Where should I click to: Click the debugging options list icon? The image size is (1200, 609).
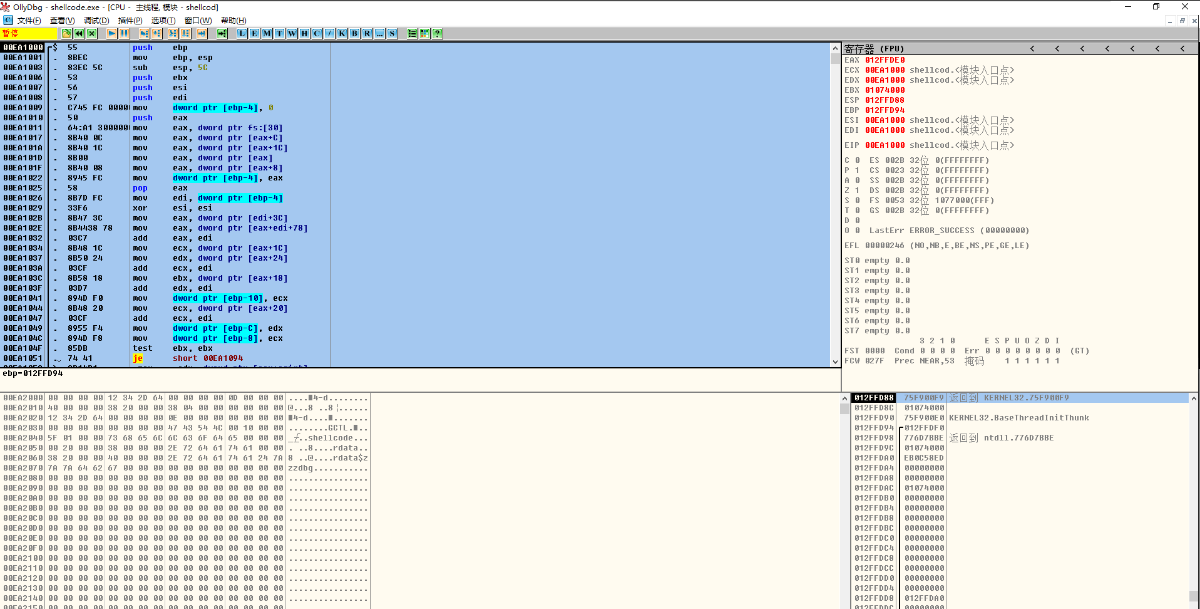412,33
